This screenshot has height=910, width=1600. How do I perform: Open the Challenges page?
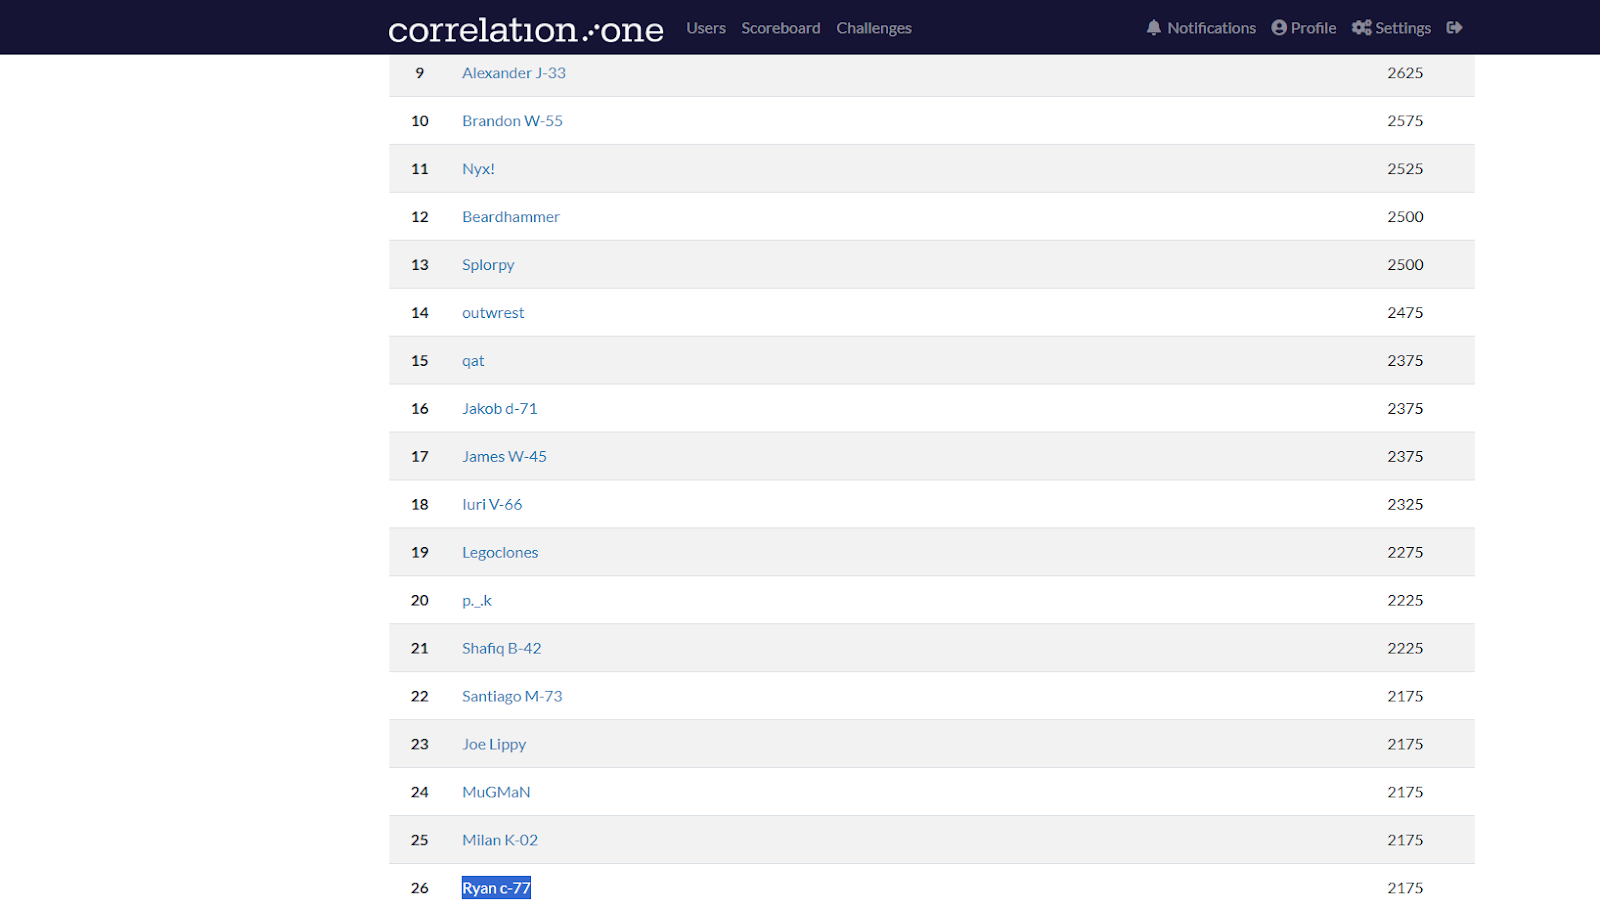point(874,28)
